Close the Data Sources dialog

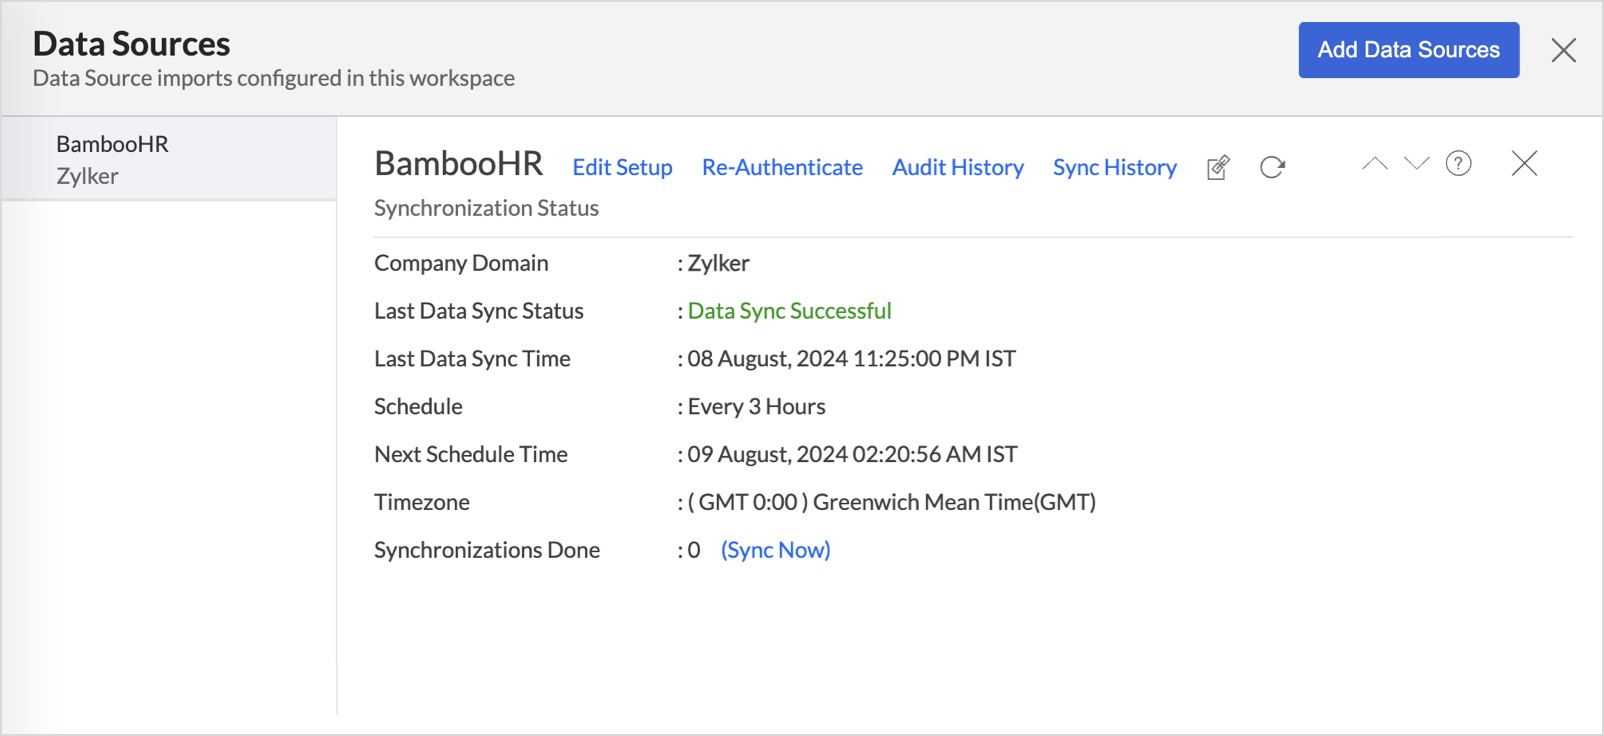click(1563, 50)
